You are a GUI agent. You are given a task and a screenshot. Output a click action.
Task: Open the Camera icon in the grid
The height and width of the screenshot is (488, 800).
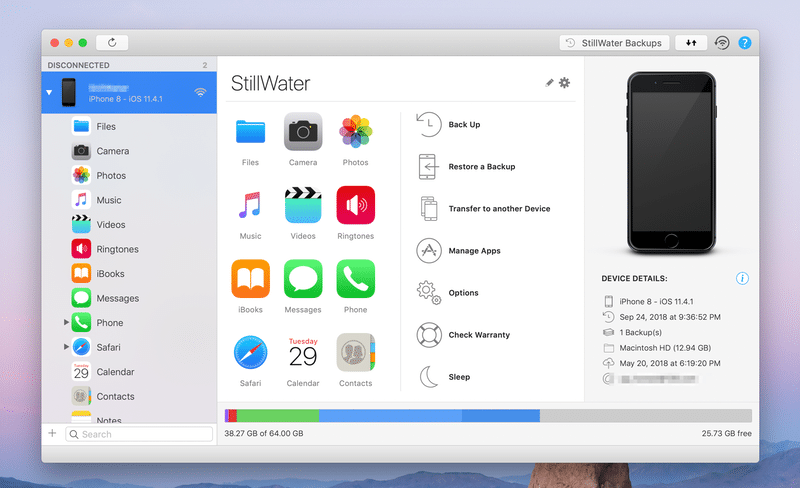pyautogui.click(x=303, y=132)
